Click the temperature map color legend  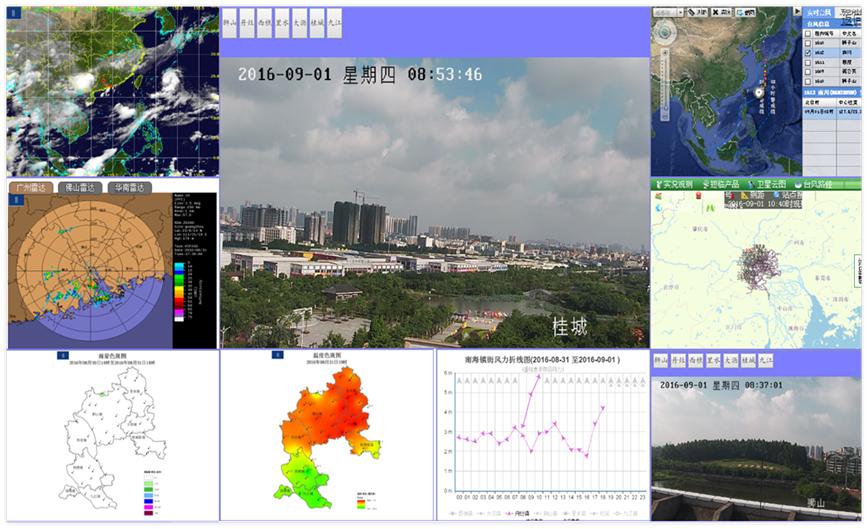click(x=365, y=500)
